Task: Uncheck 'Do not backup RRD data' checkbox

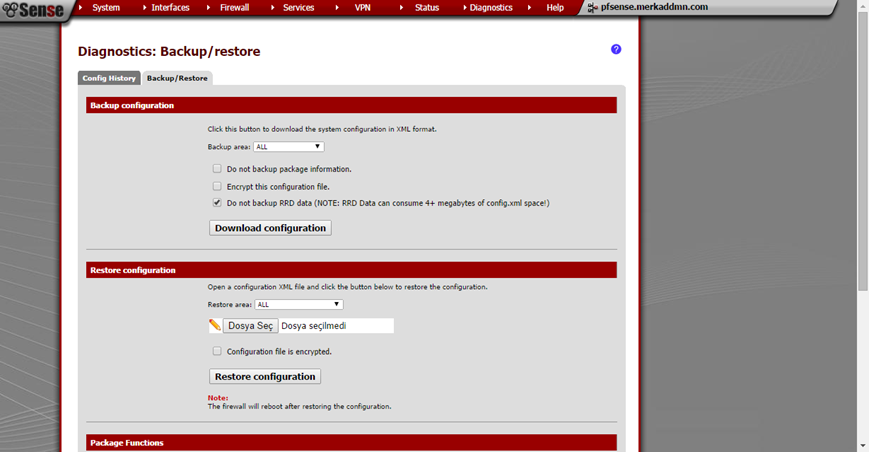Action: tap(217, 203)
